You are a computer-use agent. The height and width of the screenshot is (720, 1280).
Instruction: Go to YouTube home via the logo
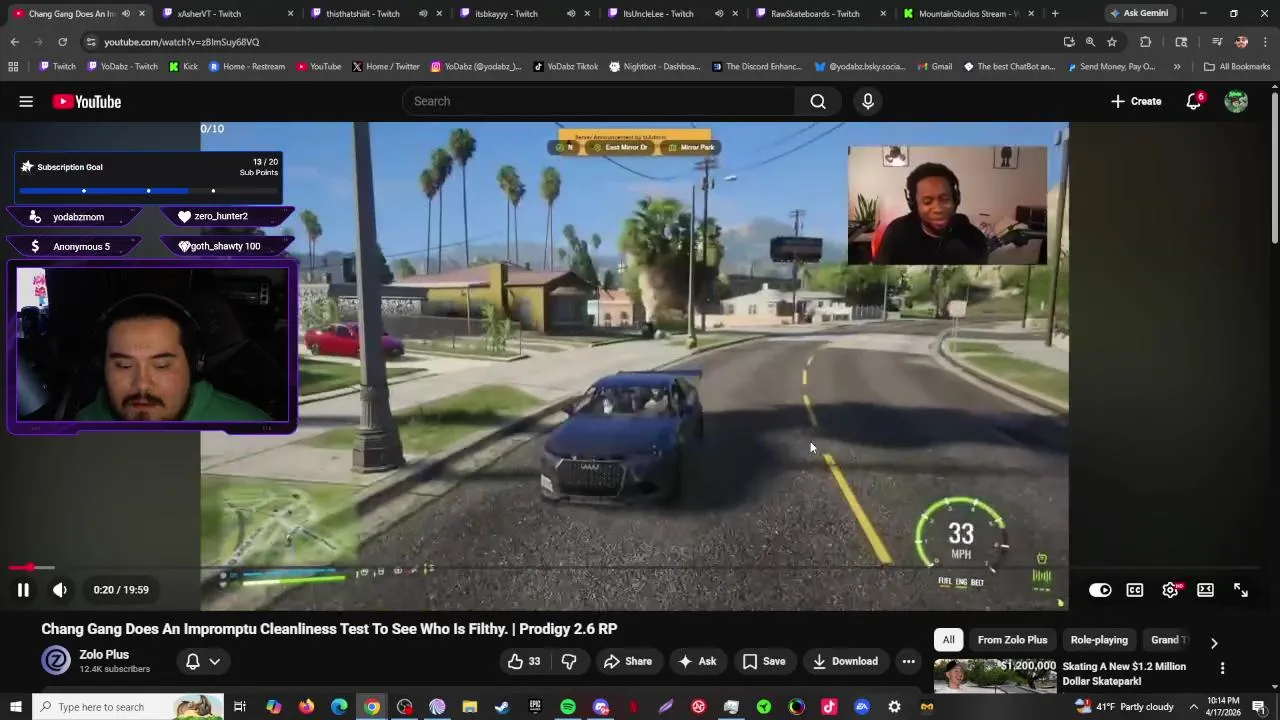coord(87,101)
